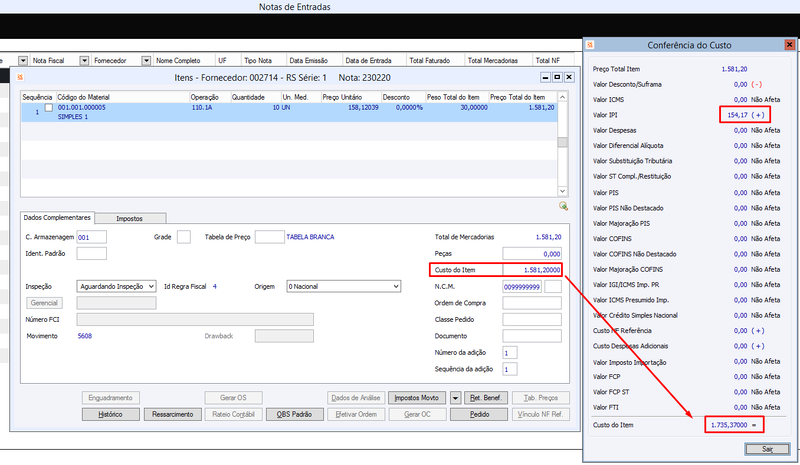Open the Fornecedor column filter arrow
The image size is (800, 465).
[x=146, y=60]
